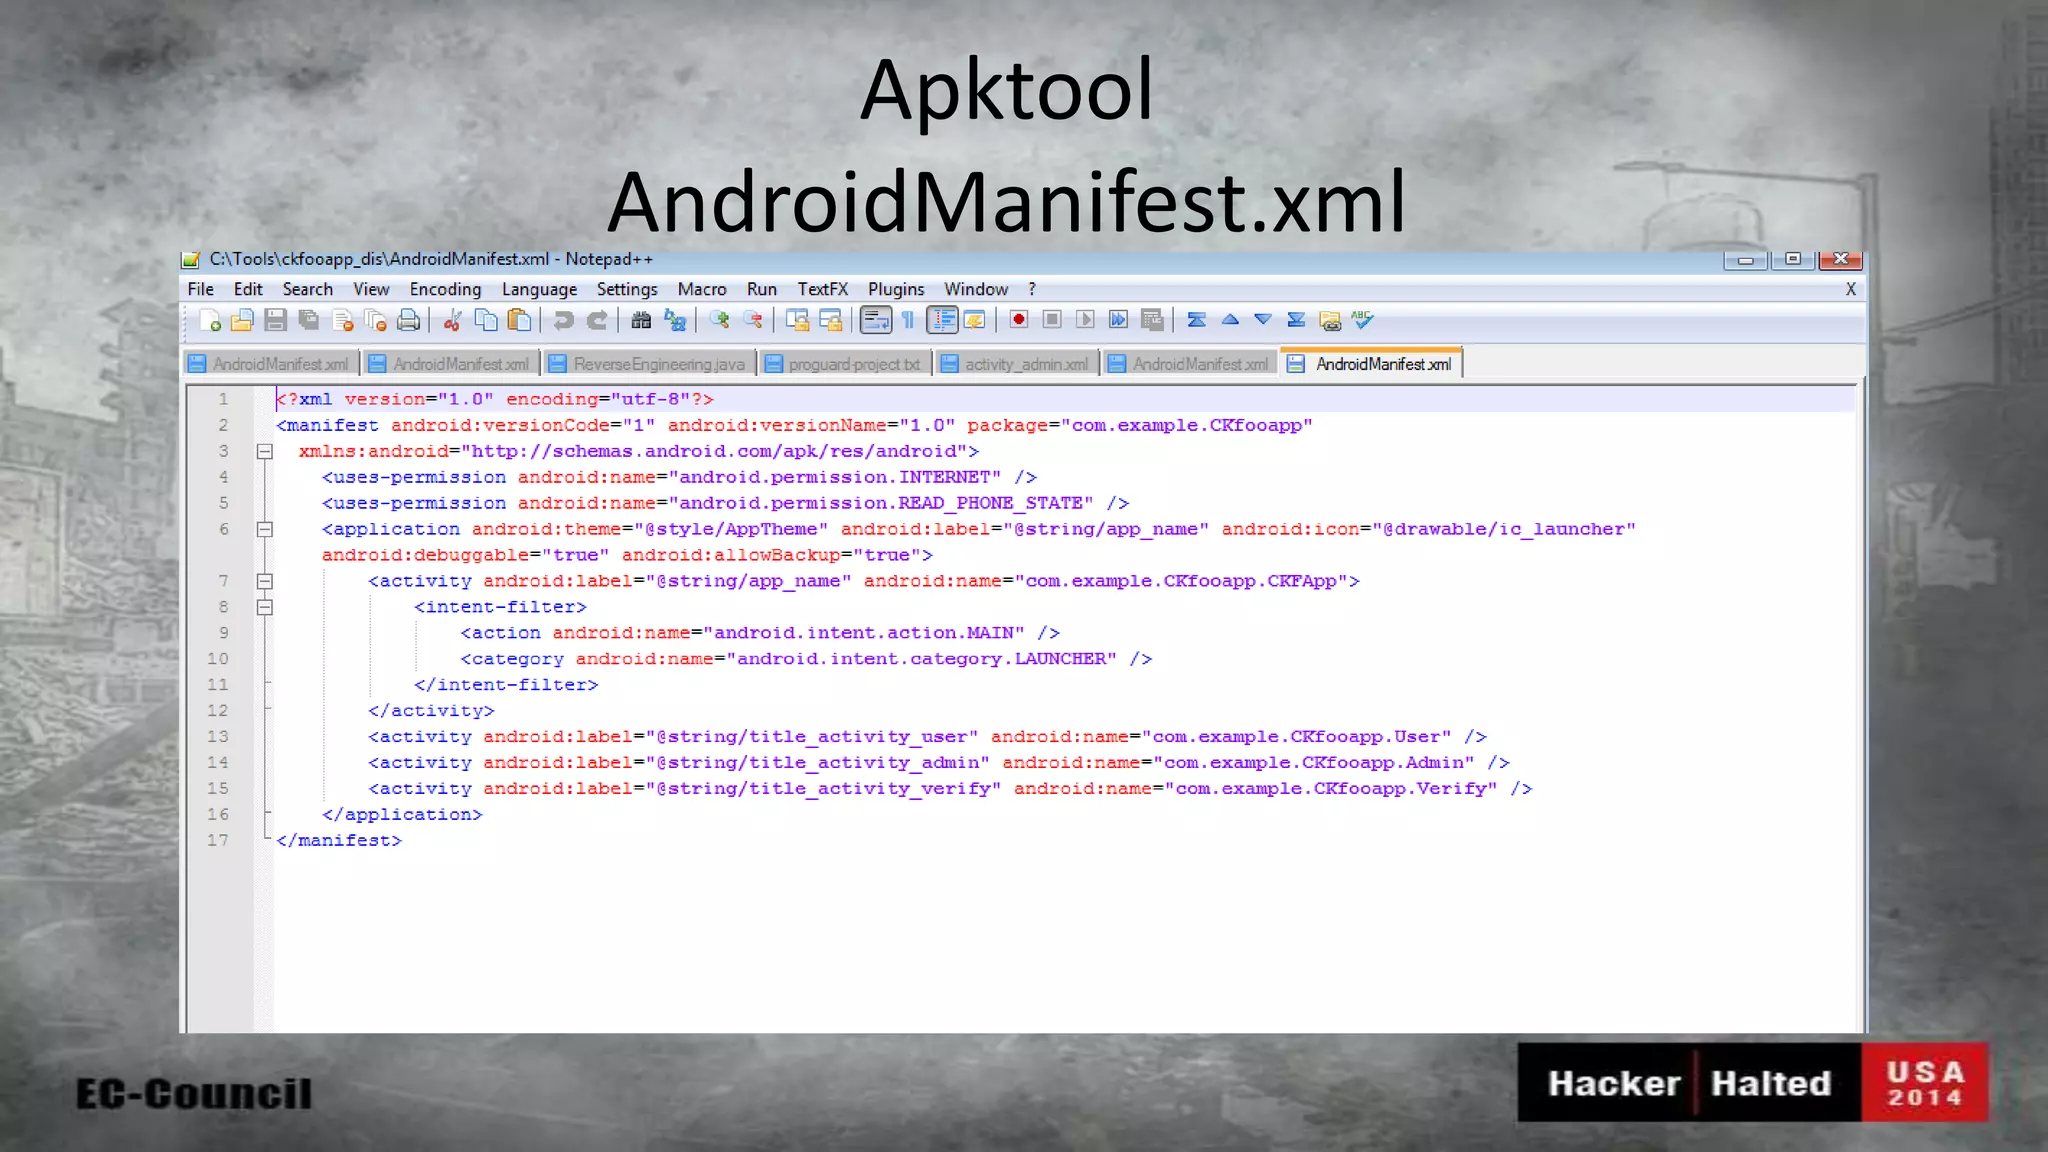Open the TextFX menu
The image size is (2048, 1152).
822,289
